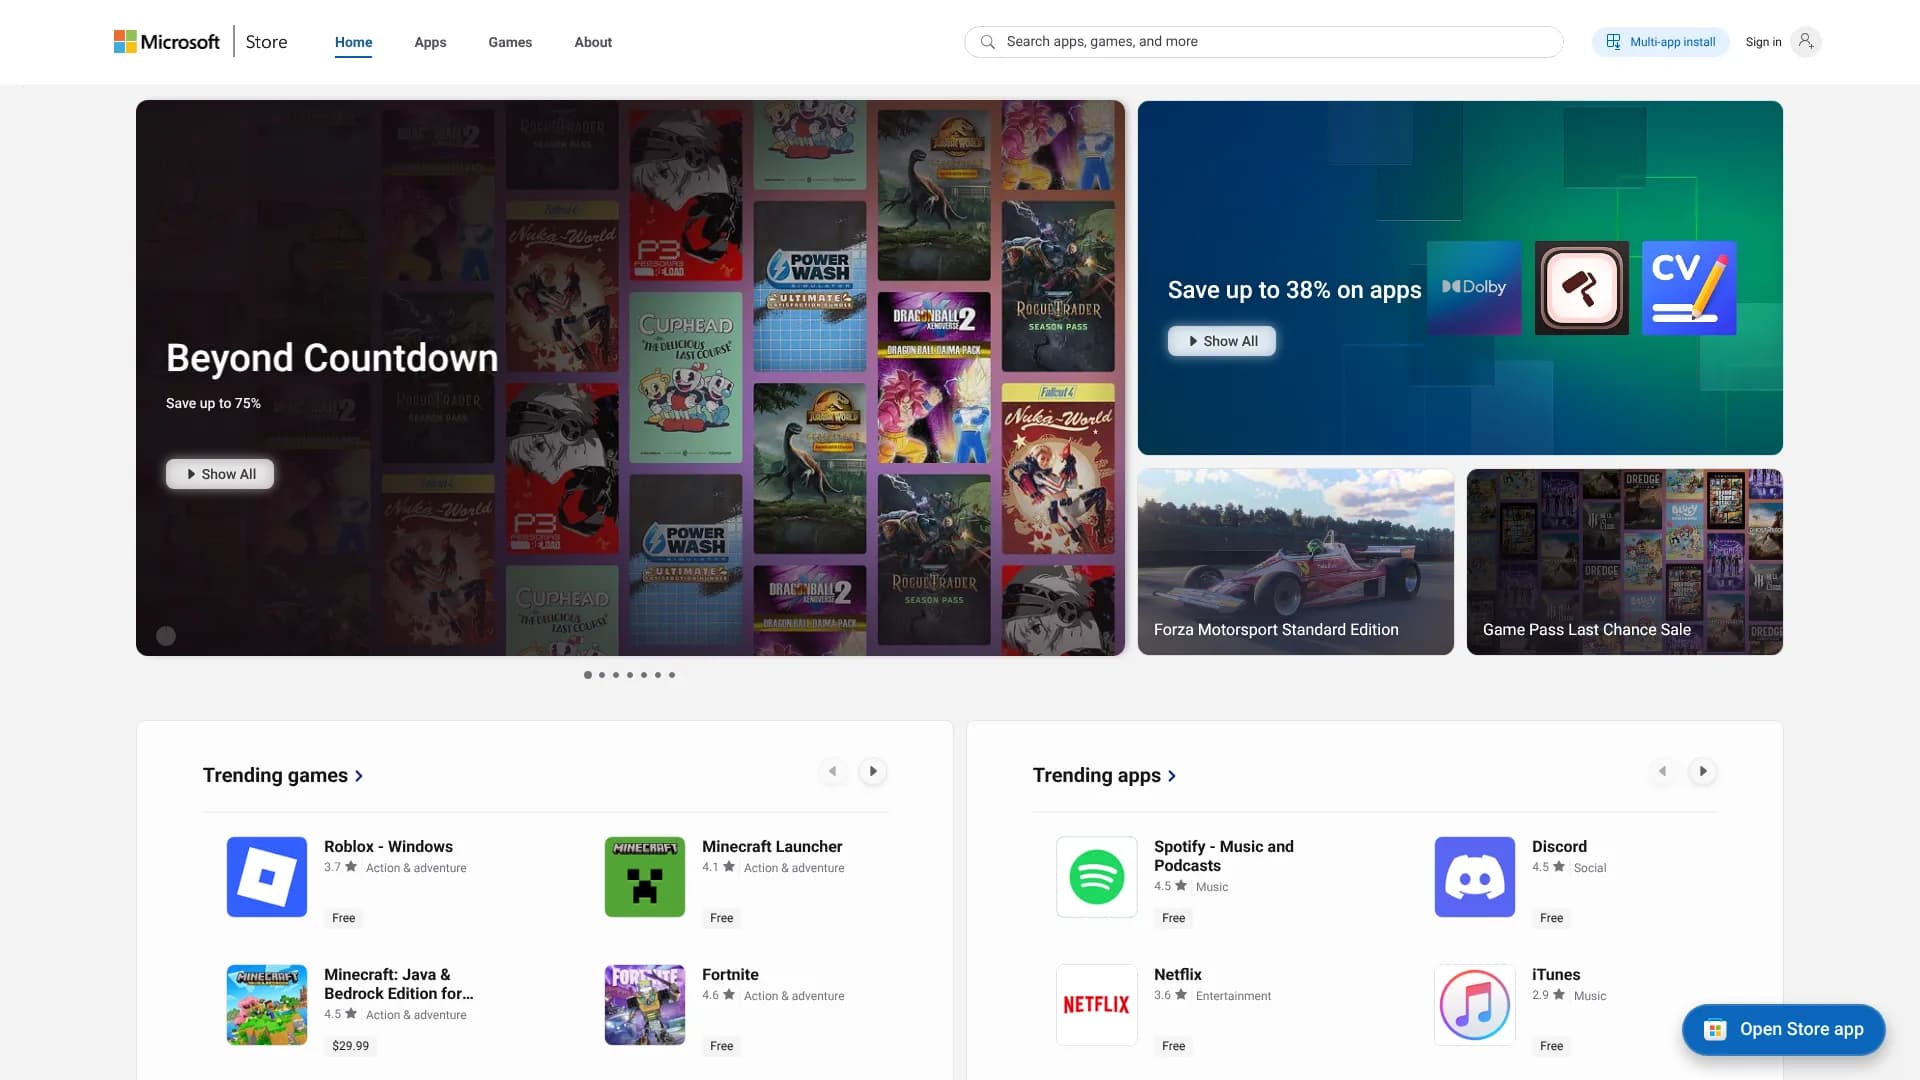Select the first carousel page dot
The image size is (1920, 1080).
coord(588,675)
